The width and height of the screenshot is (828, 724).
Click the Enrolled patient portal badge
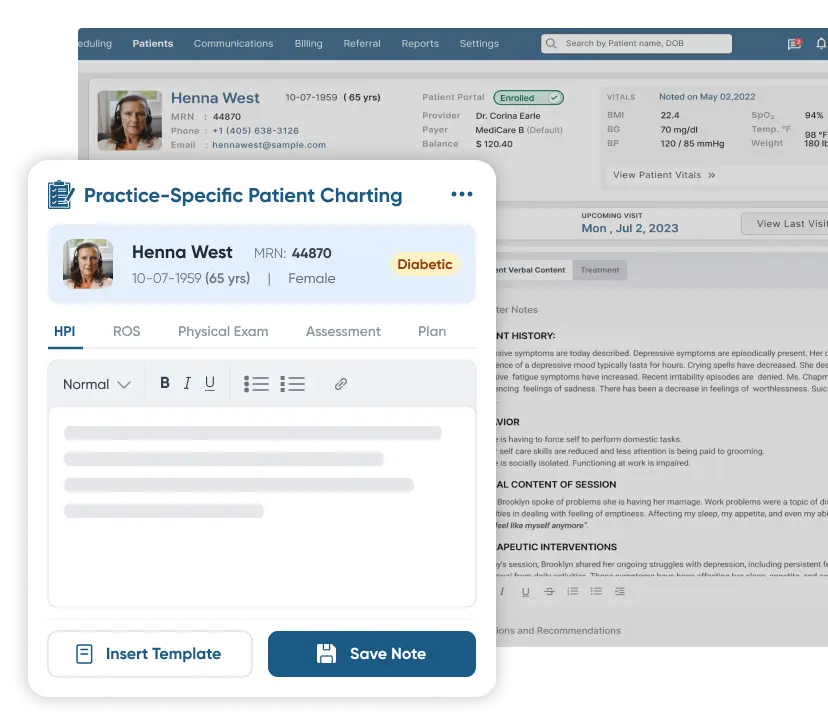[528, 98]
